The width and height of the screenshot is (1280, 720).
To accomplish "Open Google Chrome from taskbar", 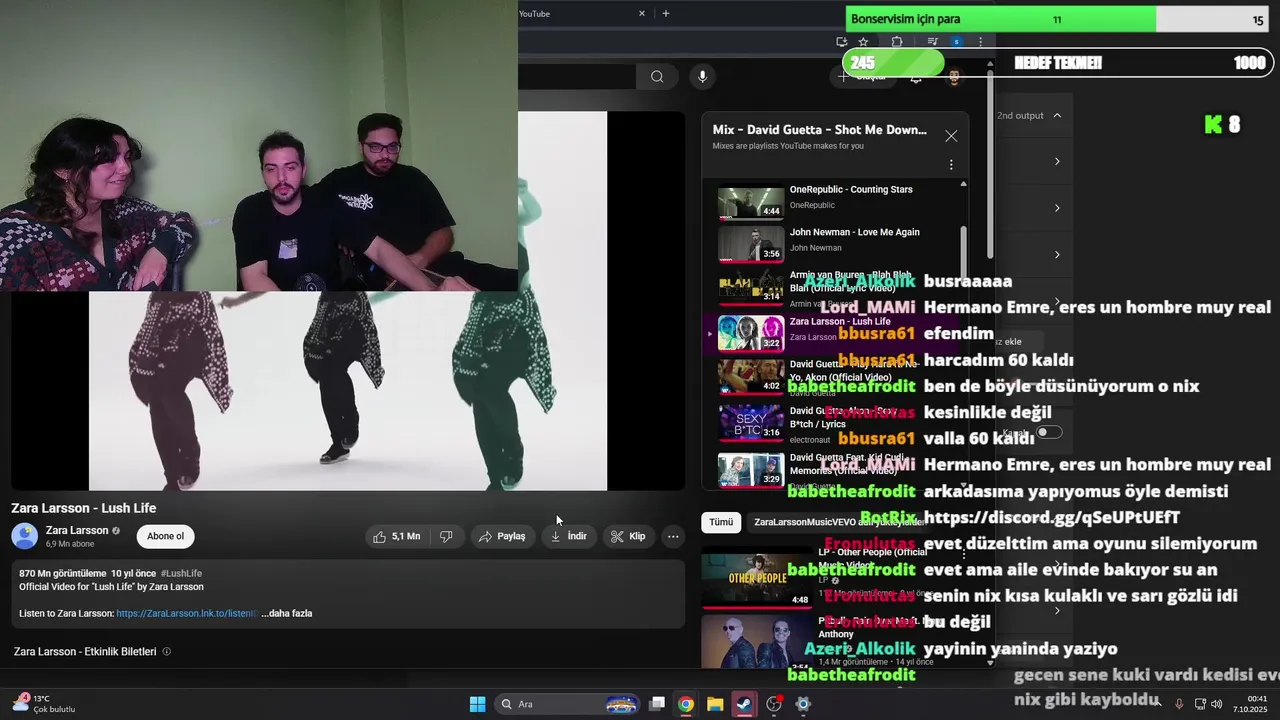I will click(686, 704).
